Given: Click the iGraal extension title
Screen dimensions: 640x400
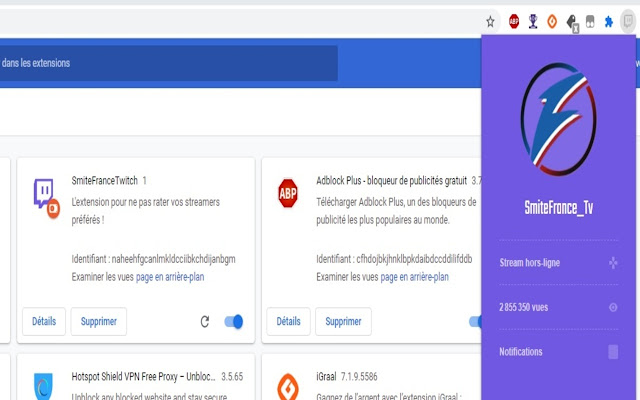Looking at the screenshot, I should [326, 377].
